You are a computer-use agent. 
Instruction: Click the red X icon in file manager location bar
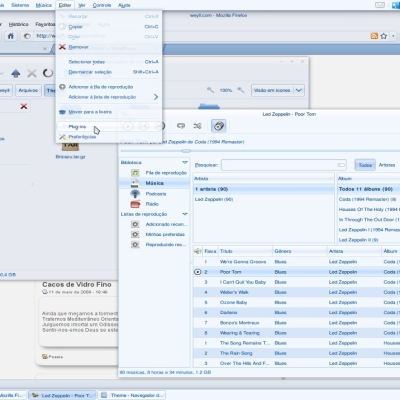[24, 106]
